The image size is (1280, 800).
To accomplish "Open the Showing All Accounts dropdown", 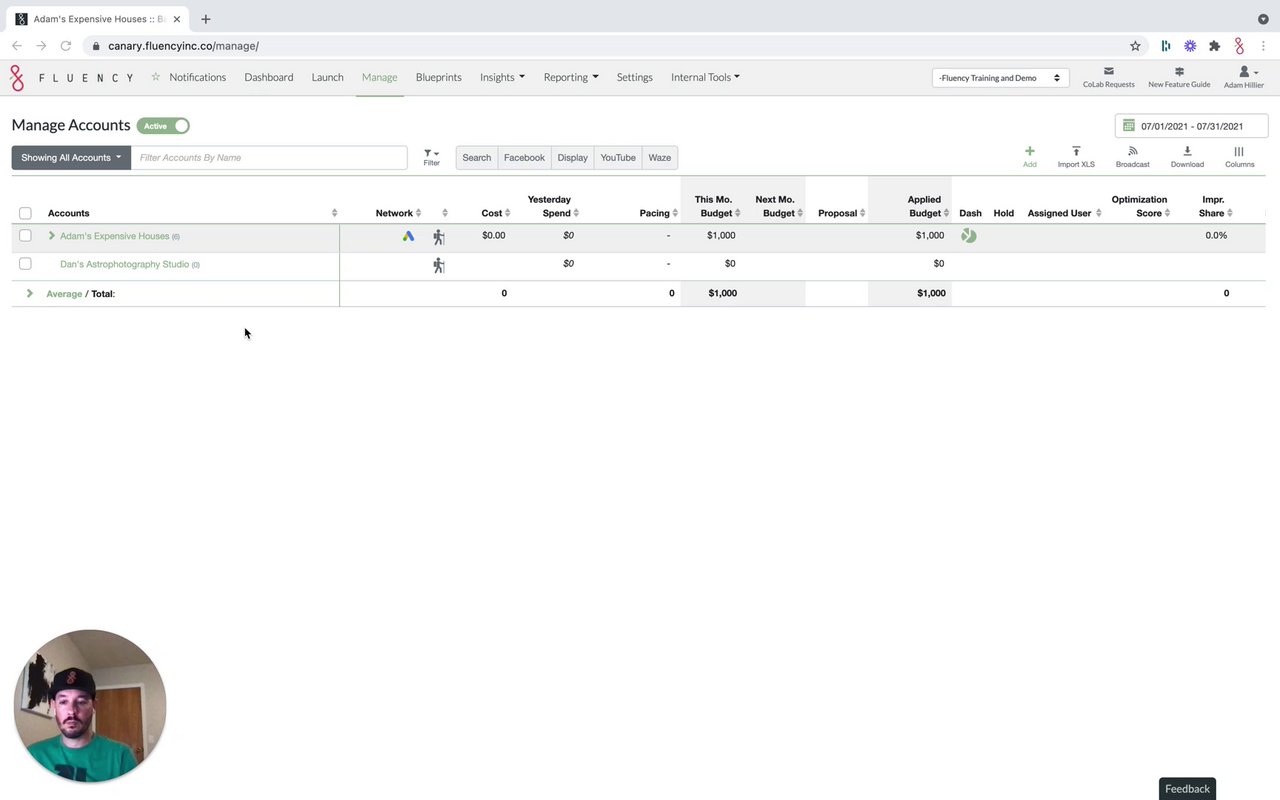I will click(71, 157).
